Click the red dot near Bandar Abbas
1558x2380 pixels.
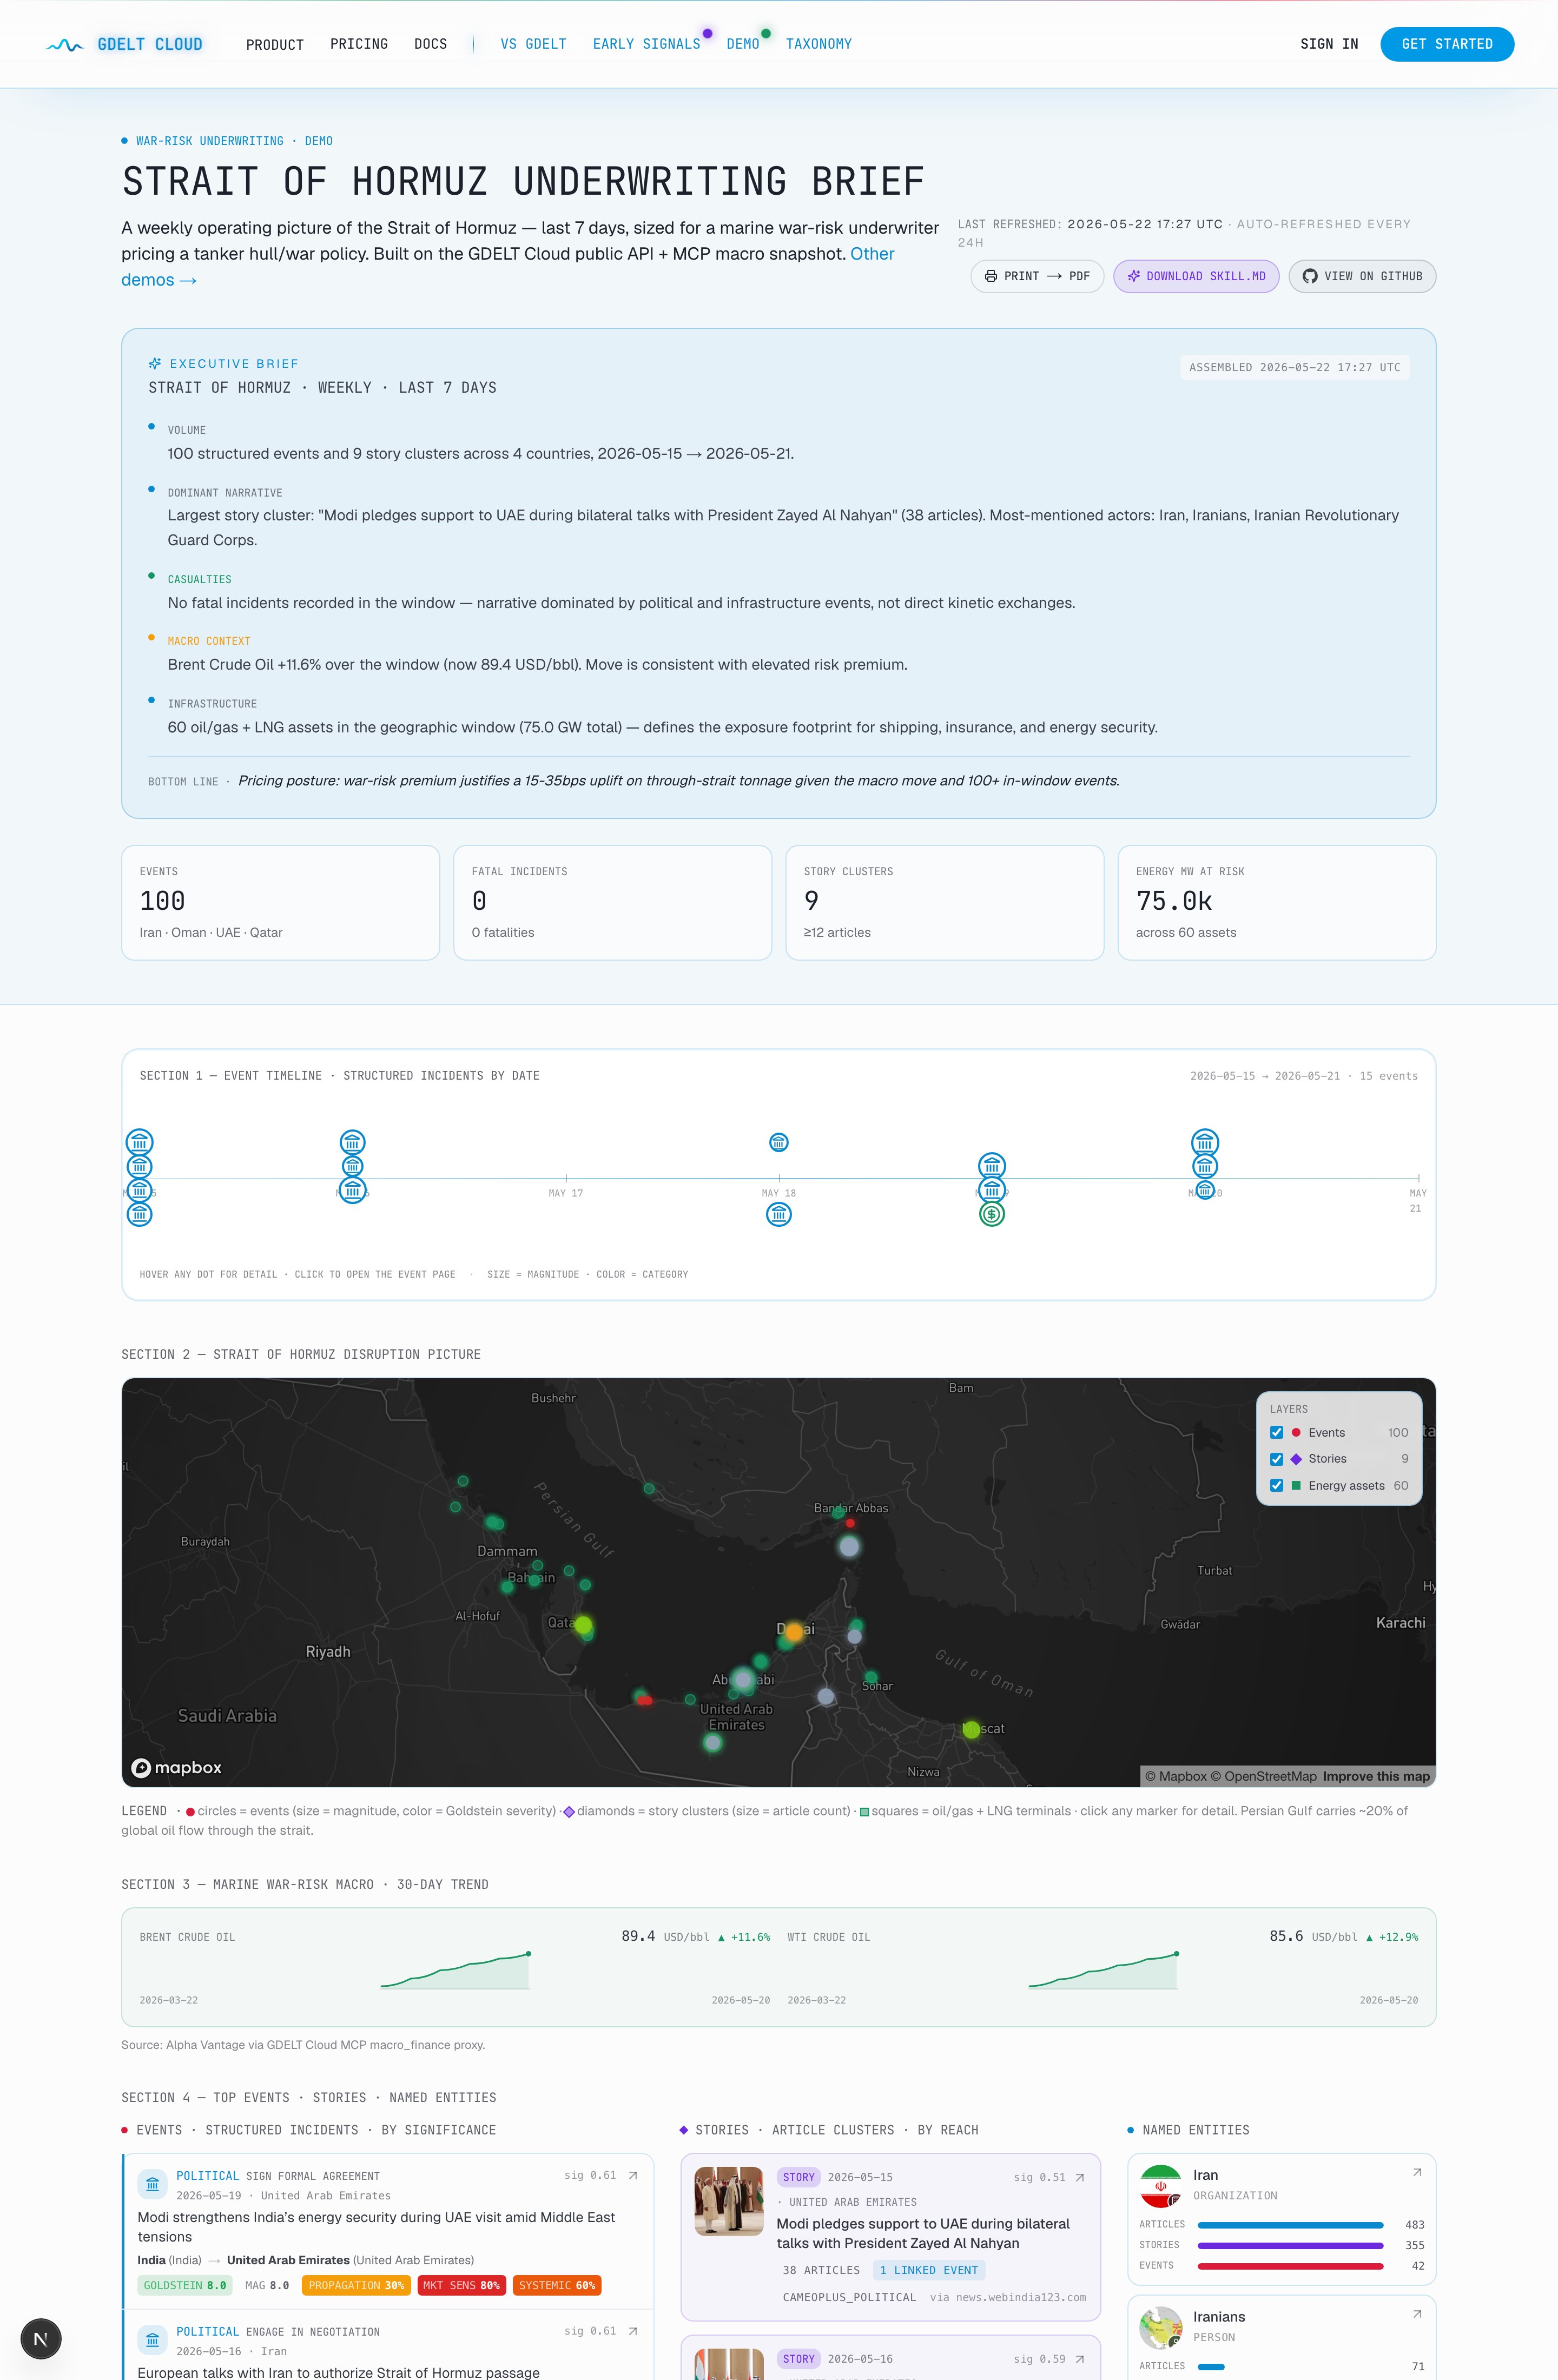(x=850, y=1523)
